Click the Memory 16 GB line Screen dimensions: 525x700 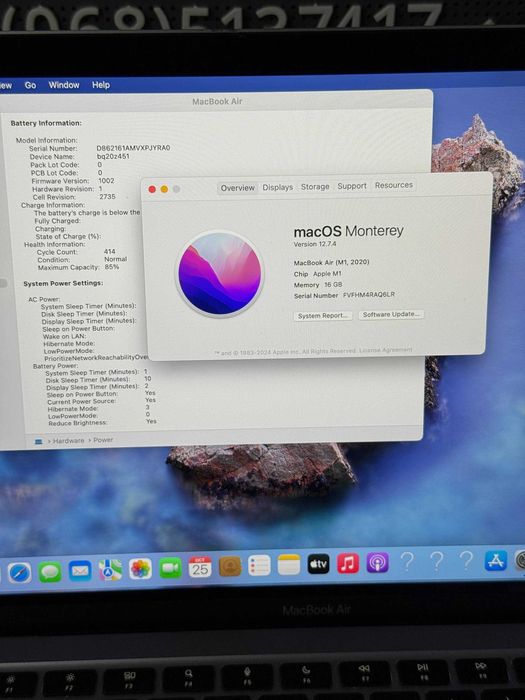[x=318, y=284]
